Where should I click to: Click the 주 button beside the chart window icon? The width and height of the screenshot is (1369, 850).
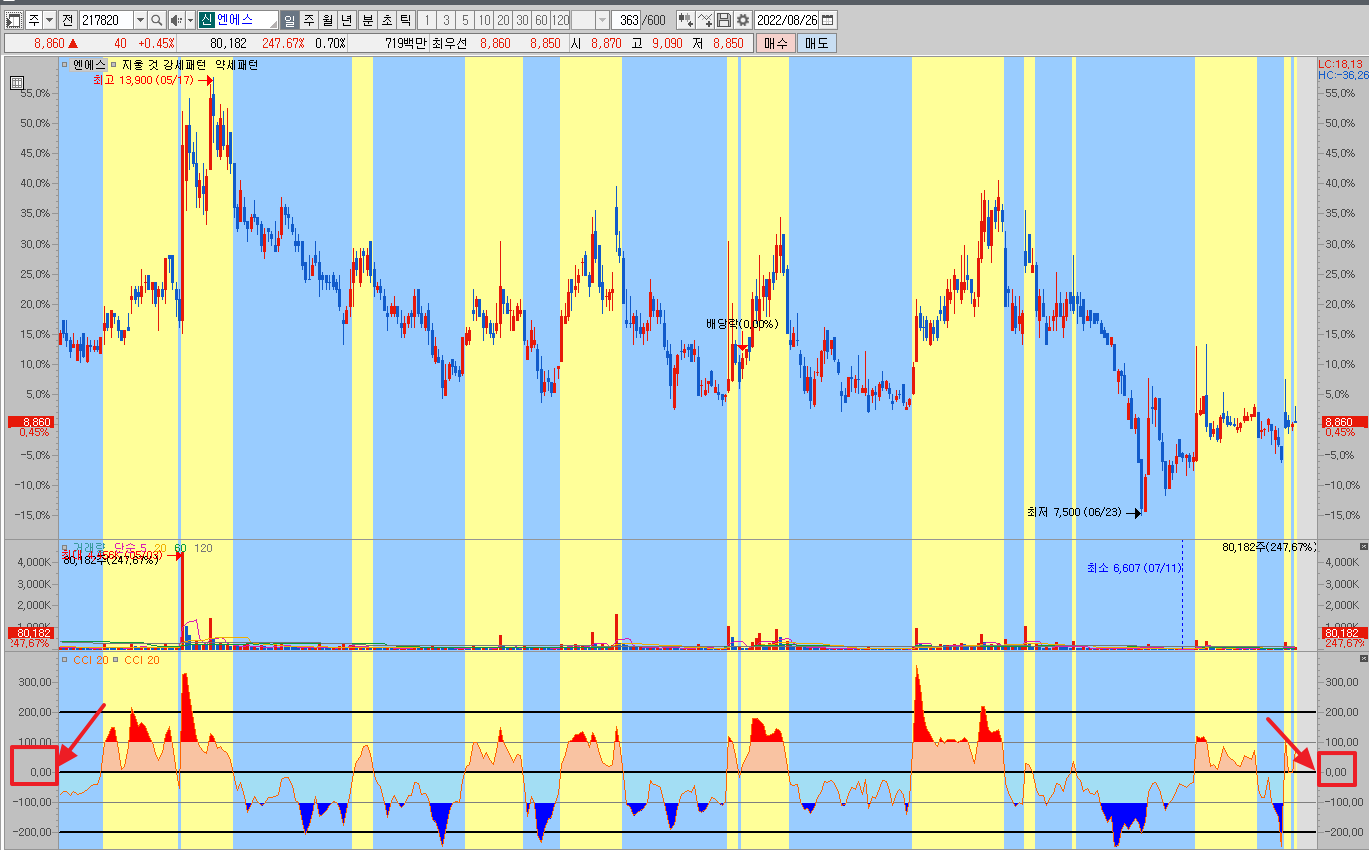tap(33, 20)
